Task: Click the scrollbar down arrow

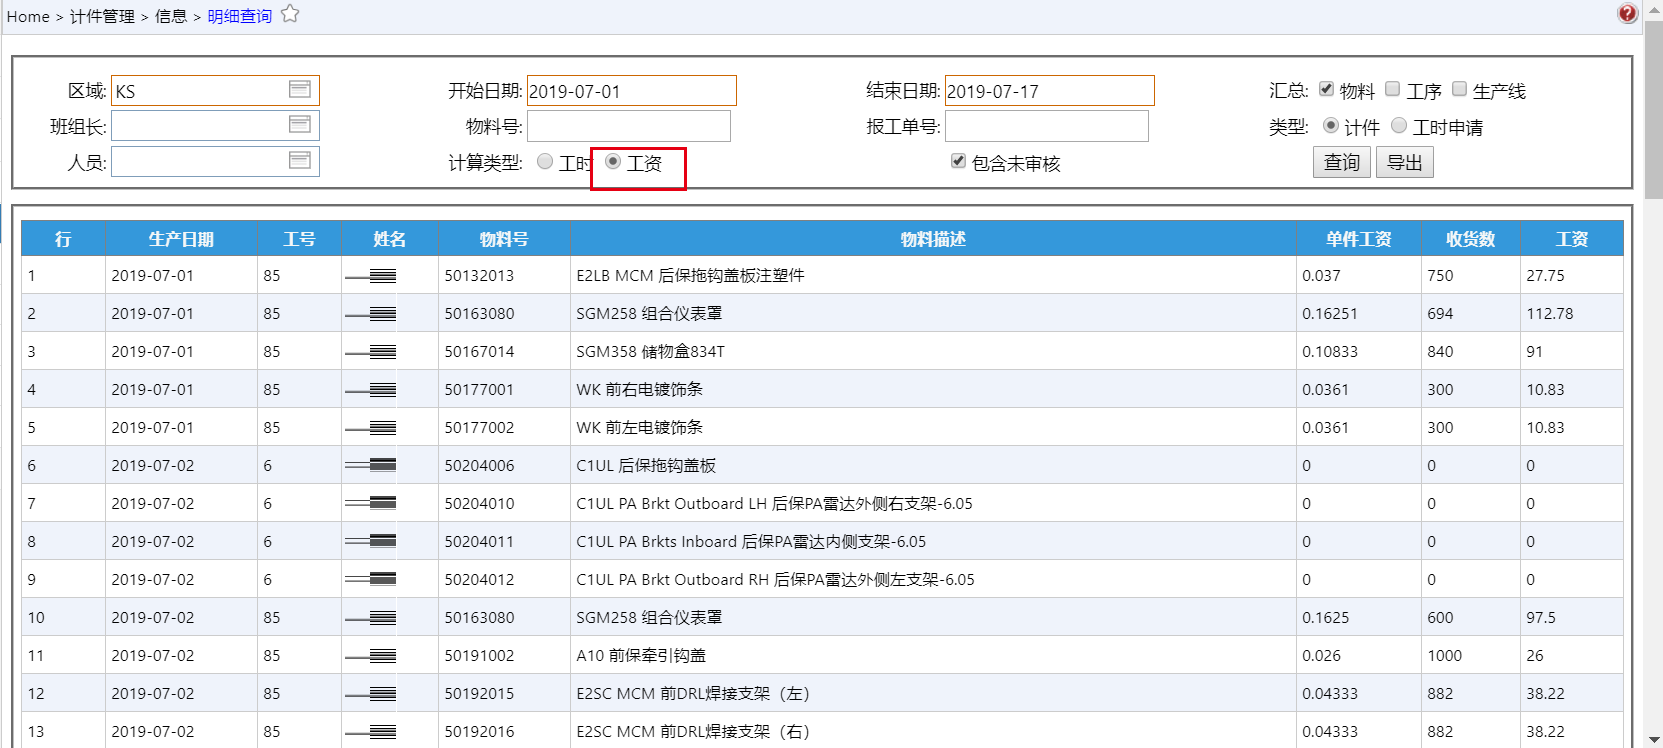Action: [x=1654, y=739]
